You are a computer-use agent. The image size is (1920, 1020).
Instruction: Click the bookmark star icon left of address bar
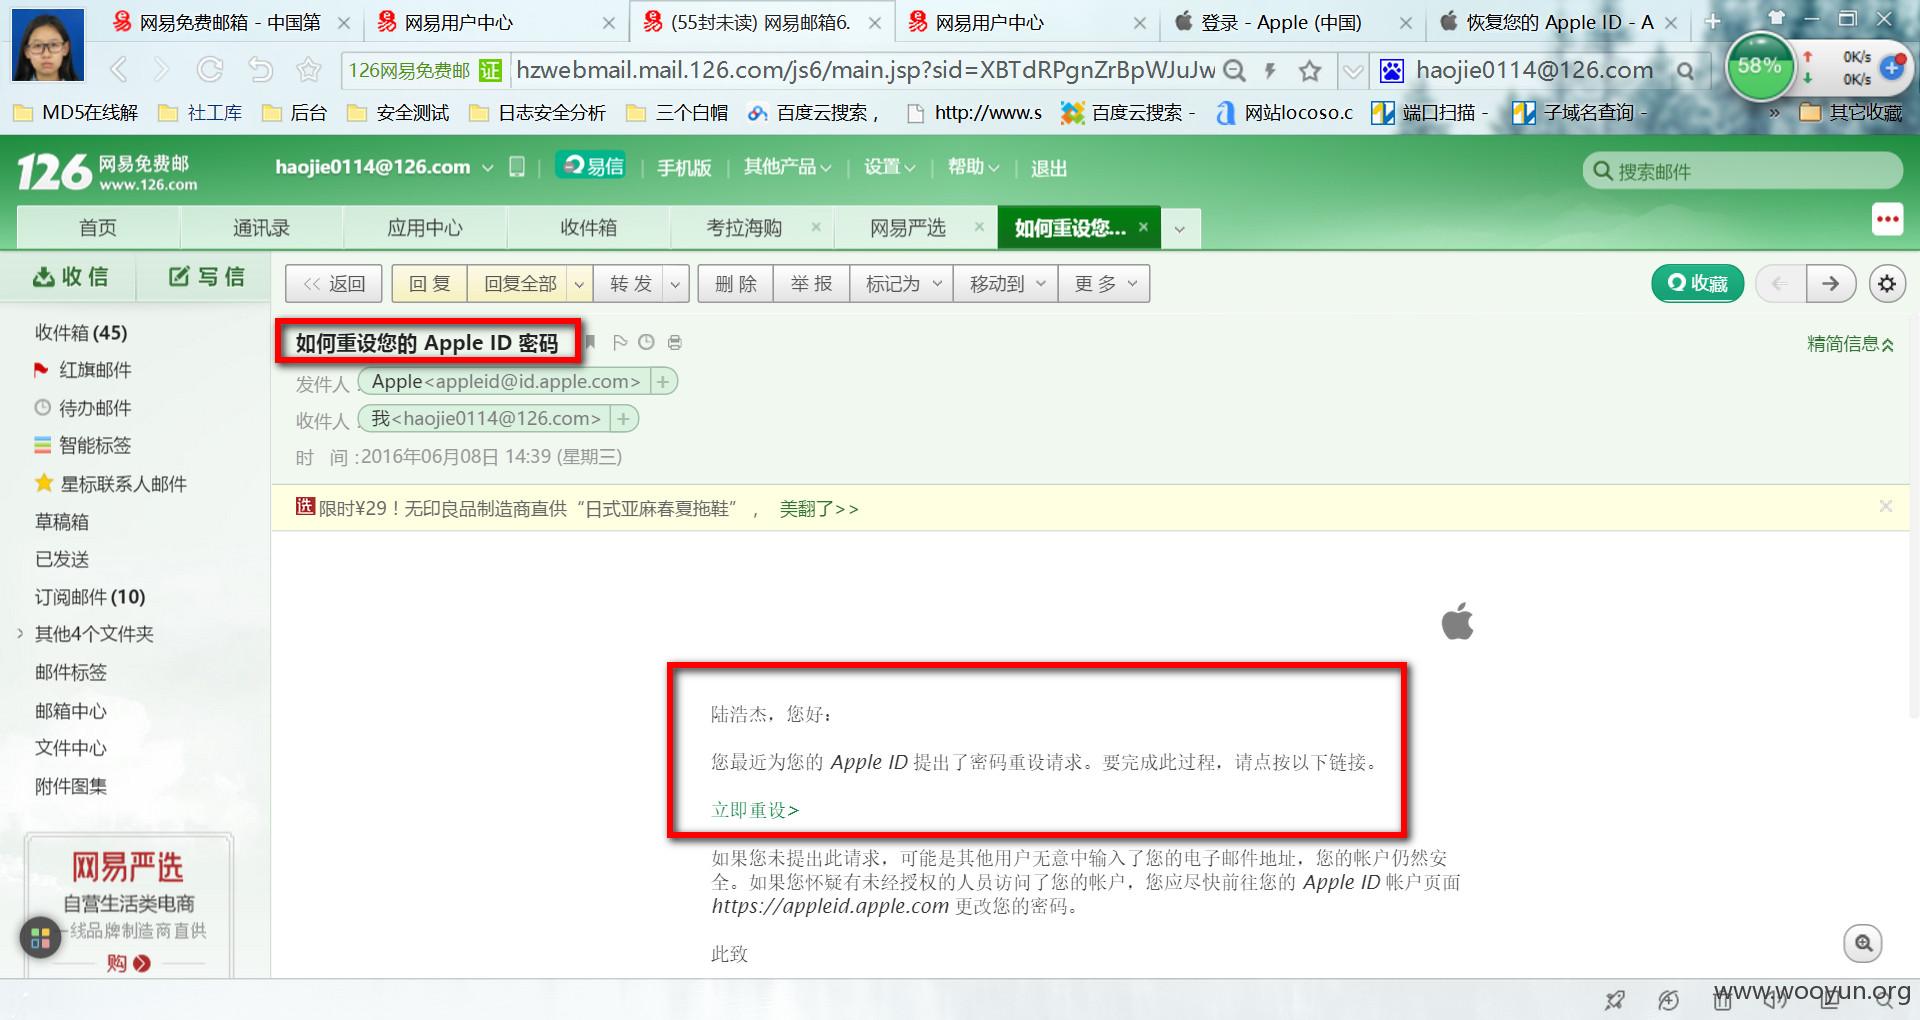pos(309,69)
